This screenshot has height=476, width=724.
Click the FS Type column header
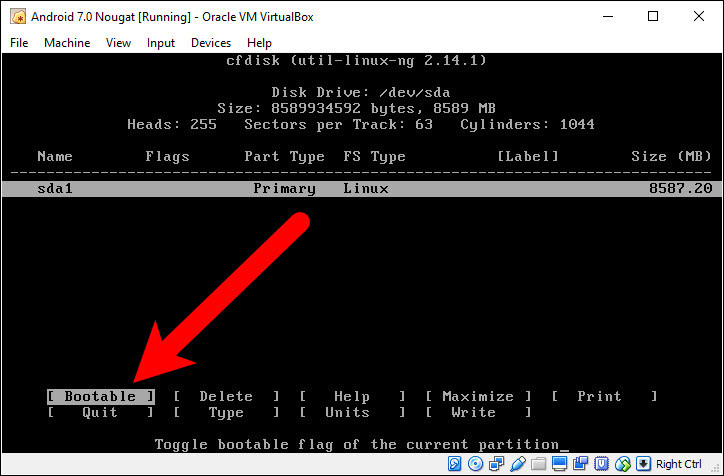374,157
